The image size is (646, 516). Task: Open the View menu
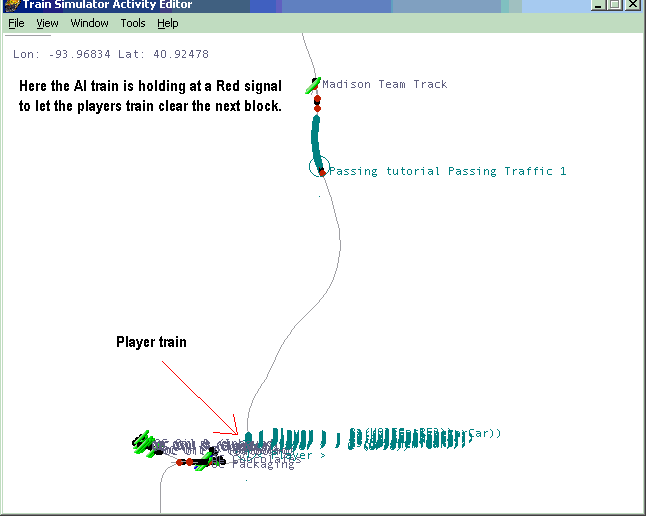pos(47,23)
